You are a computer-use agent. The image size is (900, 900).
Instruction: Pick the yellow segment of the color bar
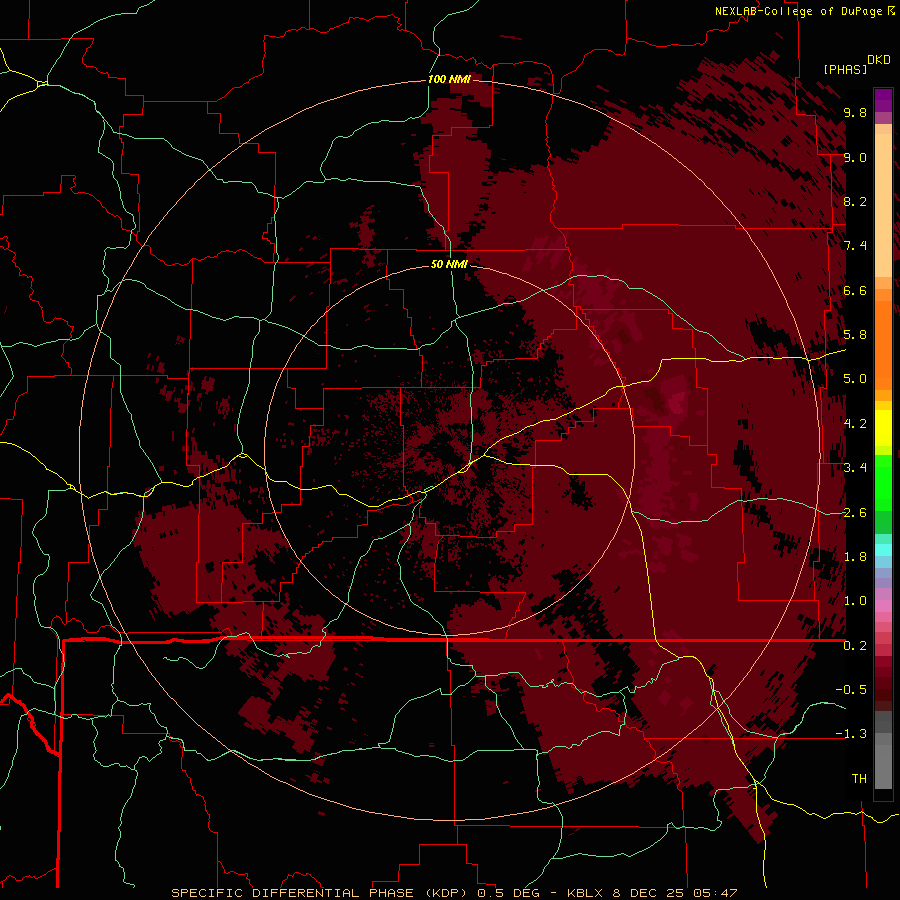pos(883,428)
